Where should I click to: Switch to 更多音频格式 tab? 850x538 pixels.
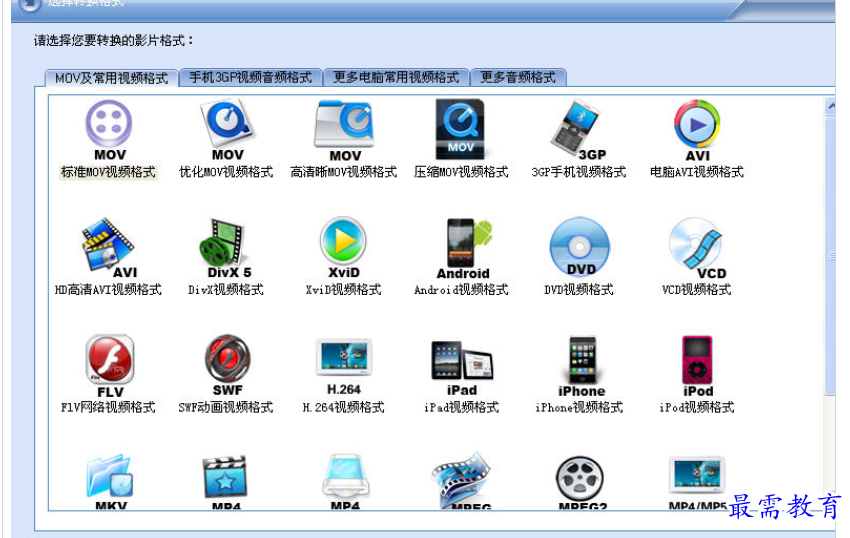pyautogui.click(x=518, y=78)
